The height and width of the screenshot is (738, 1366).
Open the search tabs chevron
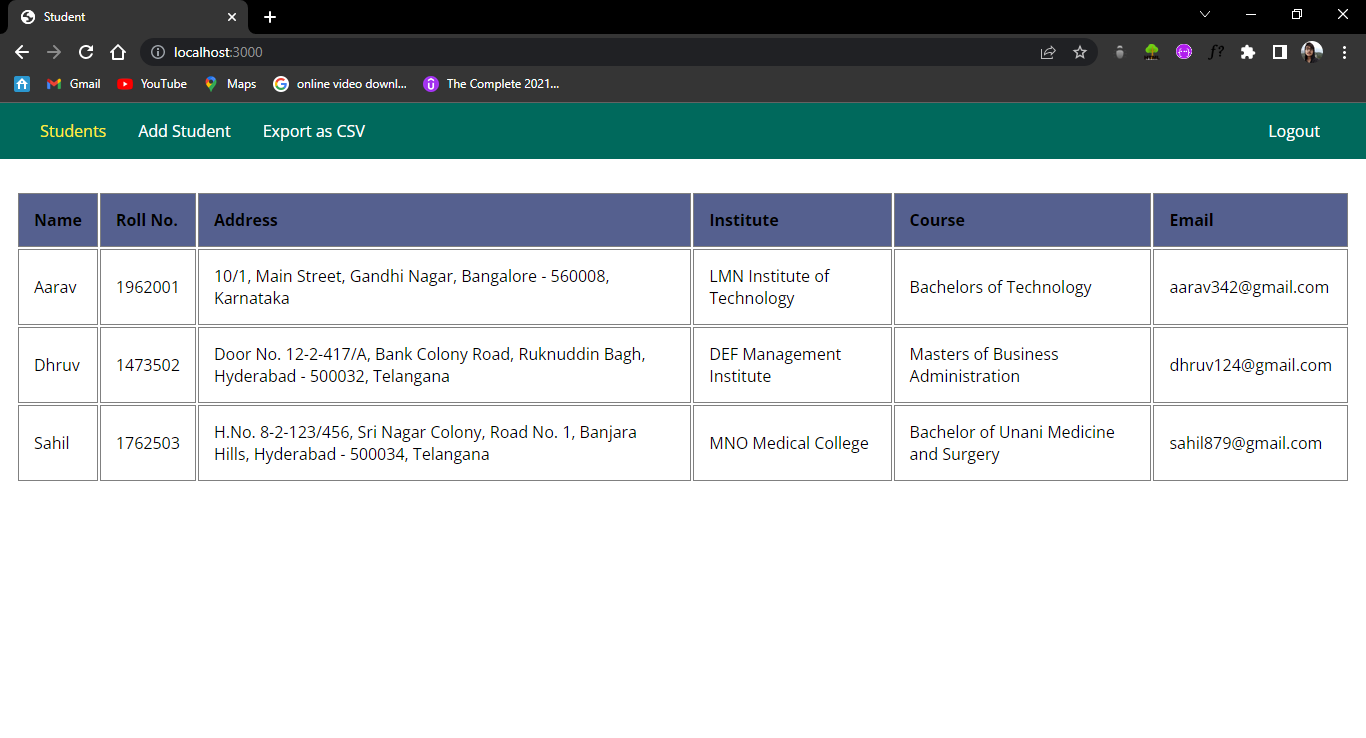1205,15
